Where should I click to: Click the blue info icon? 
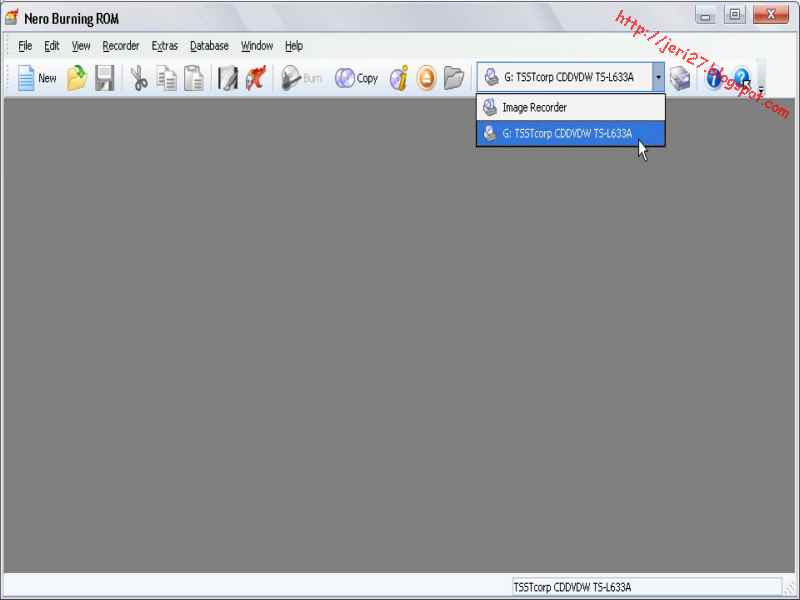[x=714, y=78]
